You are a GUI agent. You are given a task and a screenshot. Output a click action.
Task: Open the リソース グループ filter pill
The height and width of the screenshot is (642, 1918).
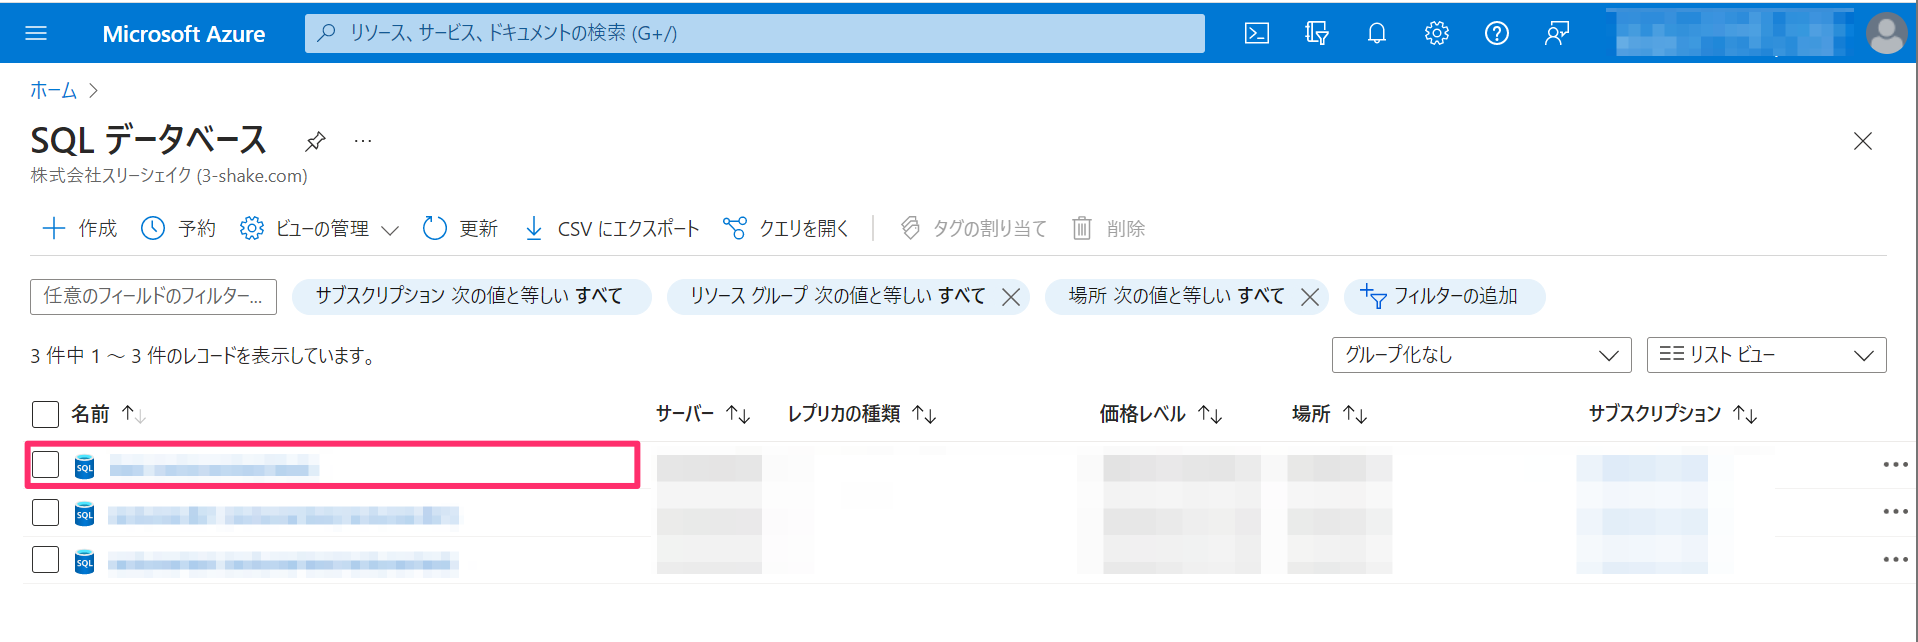(x=837, y=296)
